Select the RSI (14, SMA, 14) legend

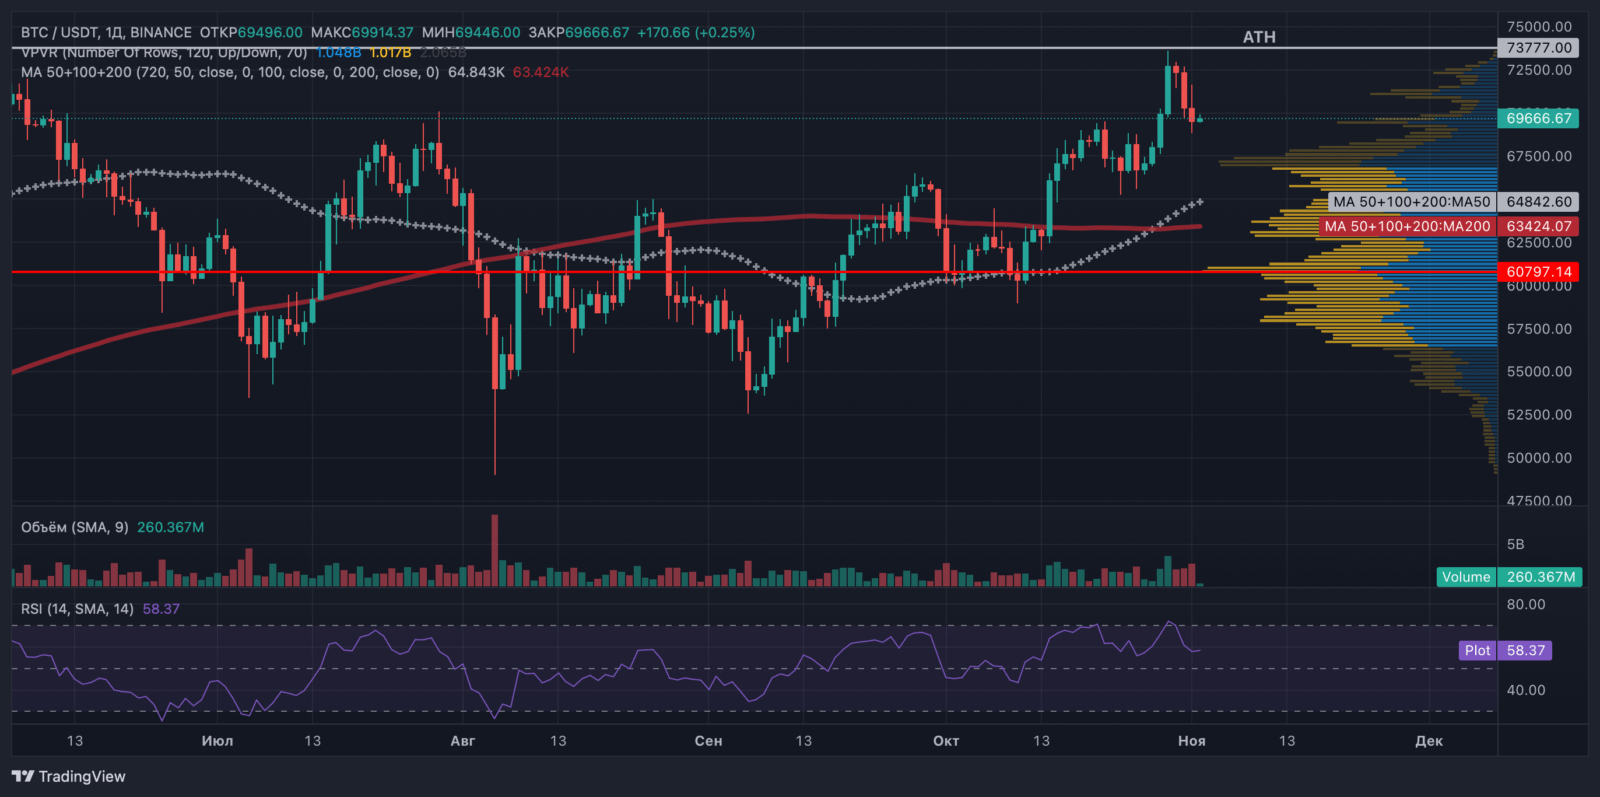77,609
